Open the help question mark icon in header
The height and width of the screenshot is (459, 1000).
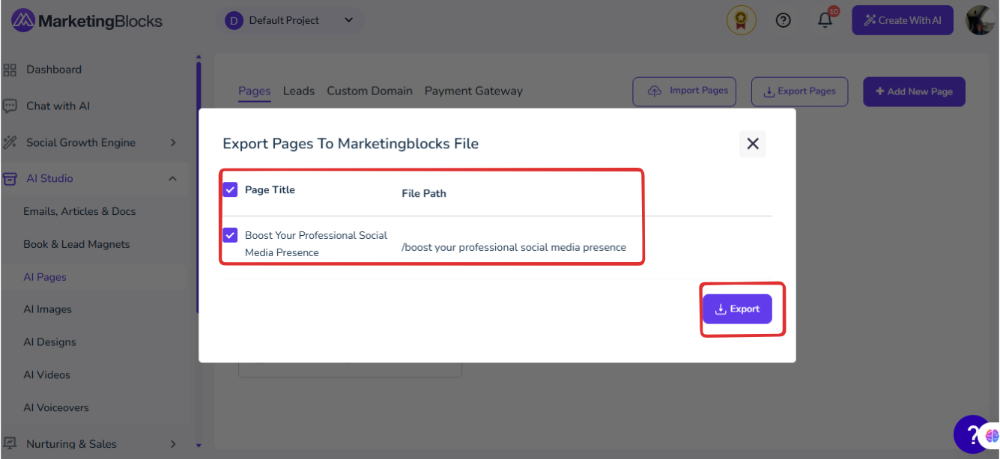(x=783, y=20)
